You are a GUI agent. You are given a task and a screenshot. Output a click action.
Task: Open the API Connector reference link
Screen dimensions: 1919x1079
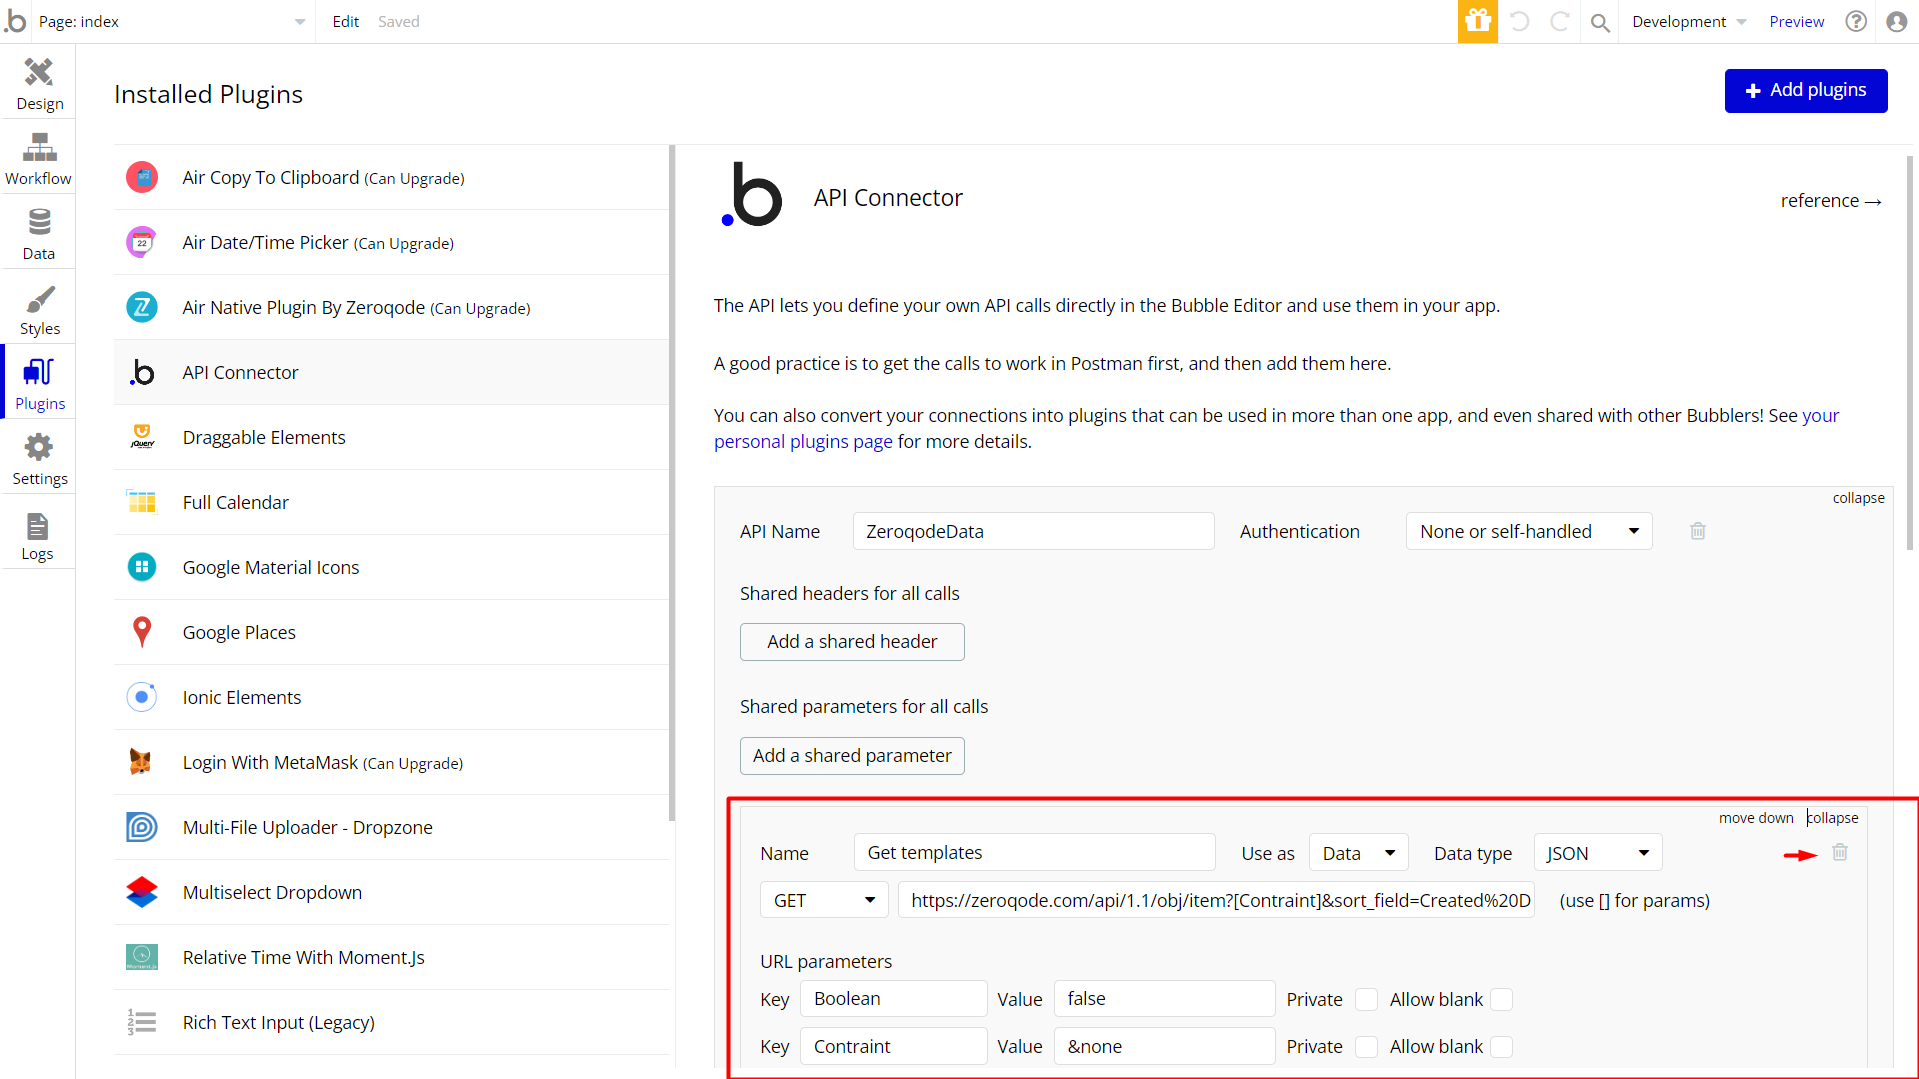(x=1831, y=200)
